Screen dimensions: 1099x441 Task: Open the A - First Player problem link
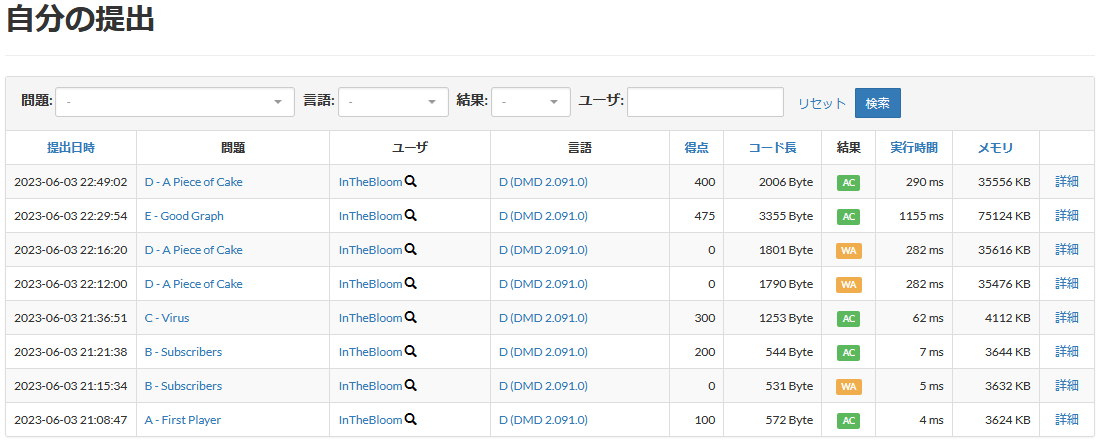[x=183, y=420]
